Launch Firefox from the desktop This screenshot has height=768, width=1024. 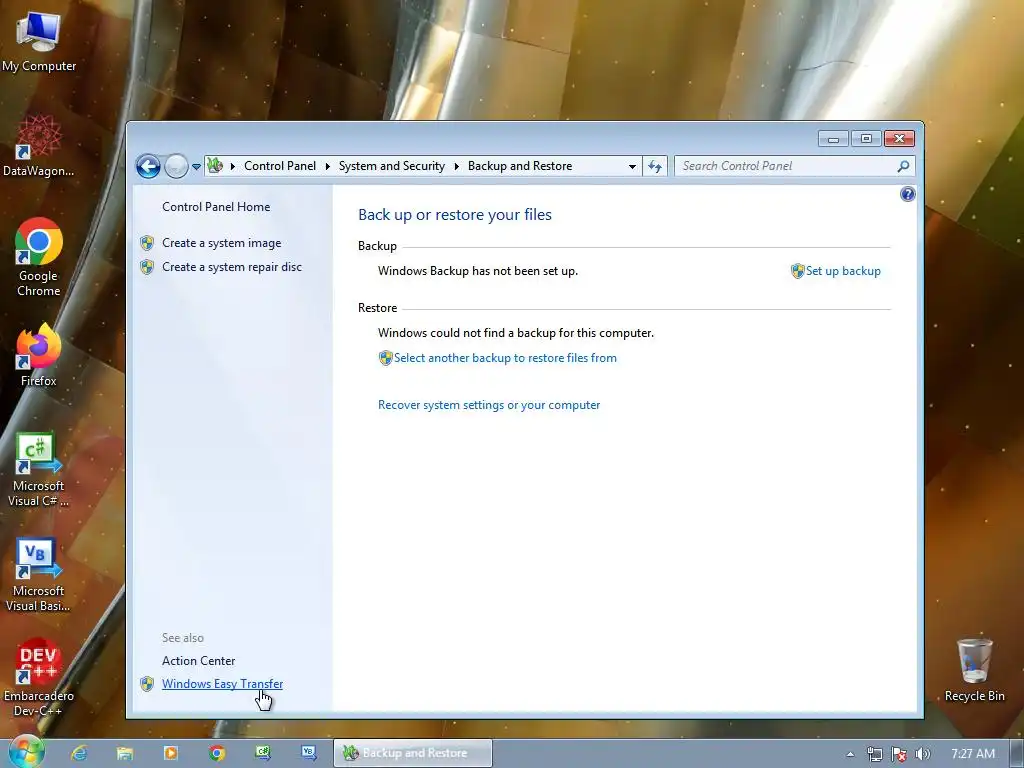(39, 355)
